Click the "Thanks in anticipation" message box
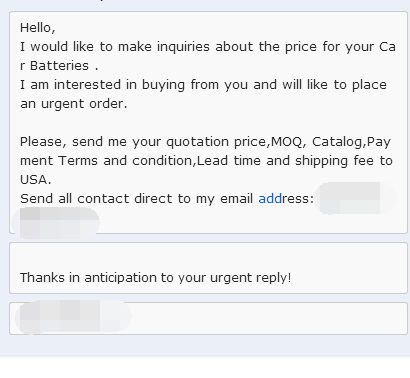 coord(208,268)
